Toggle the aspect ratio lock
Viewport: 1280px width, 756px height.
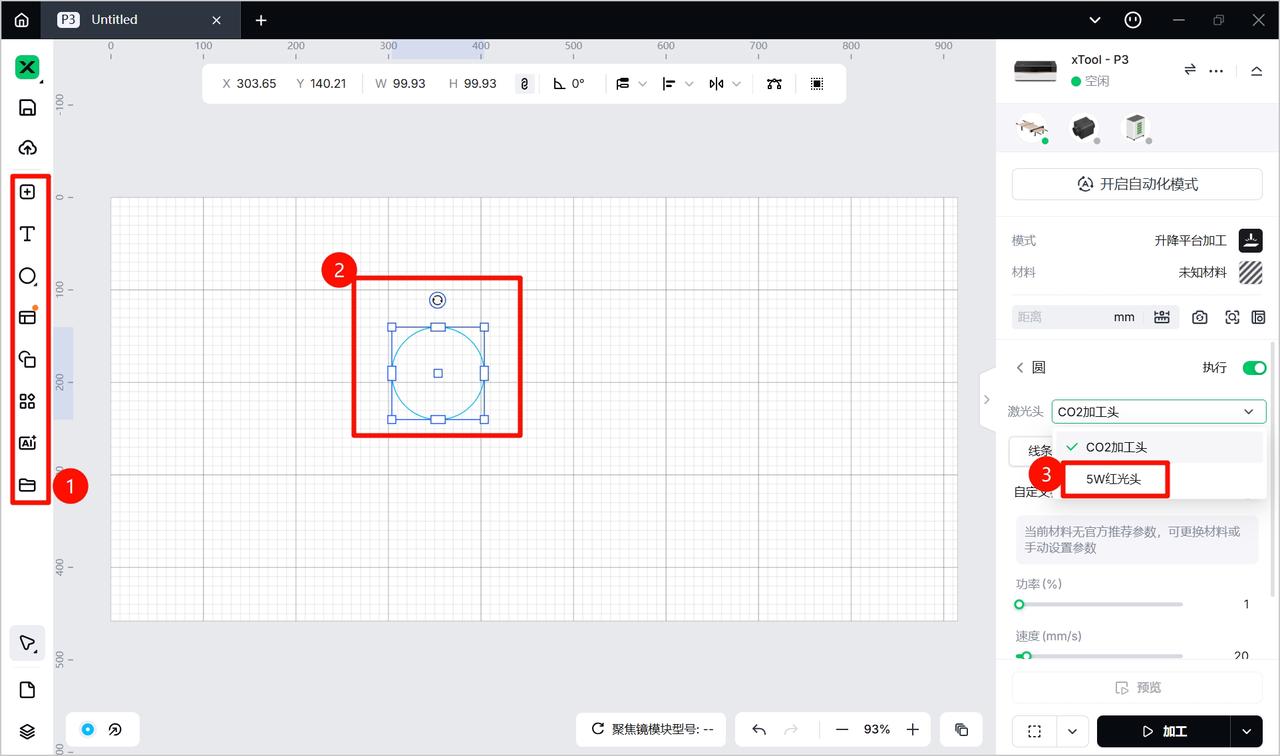524,84
